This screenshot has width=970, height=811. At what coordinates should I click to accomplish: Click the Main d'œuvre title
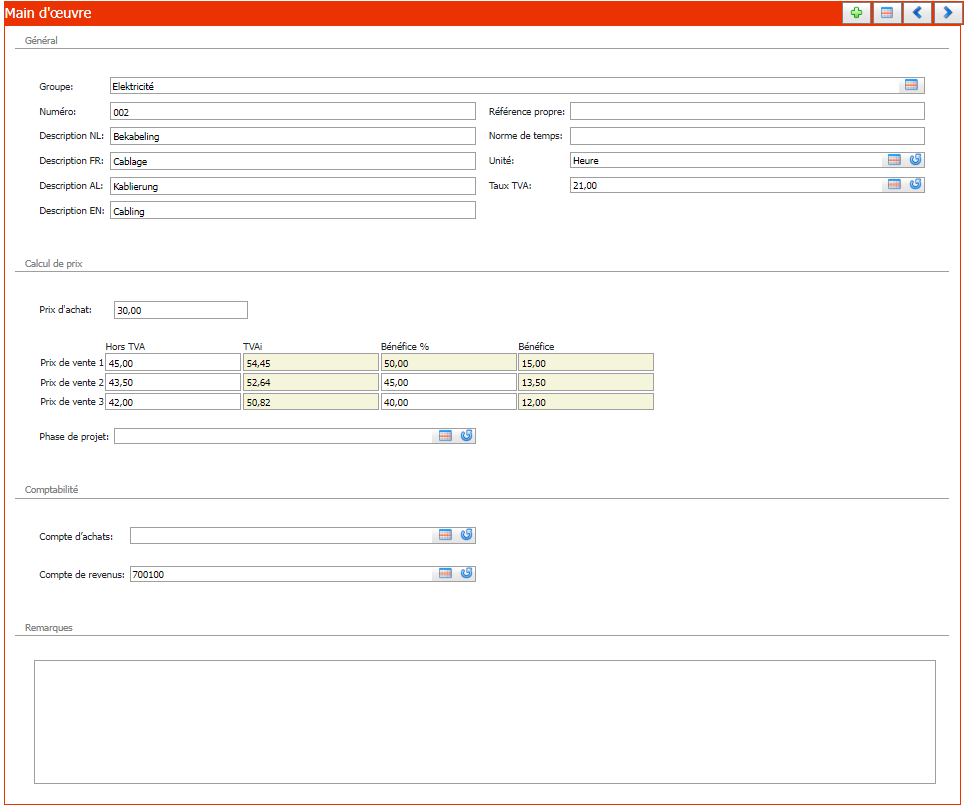coord(48,13)
